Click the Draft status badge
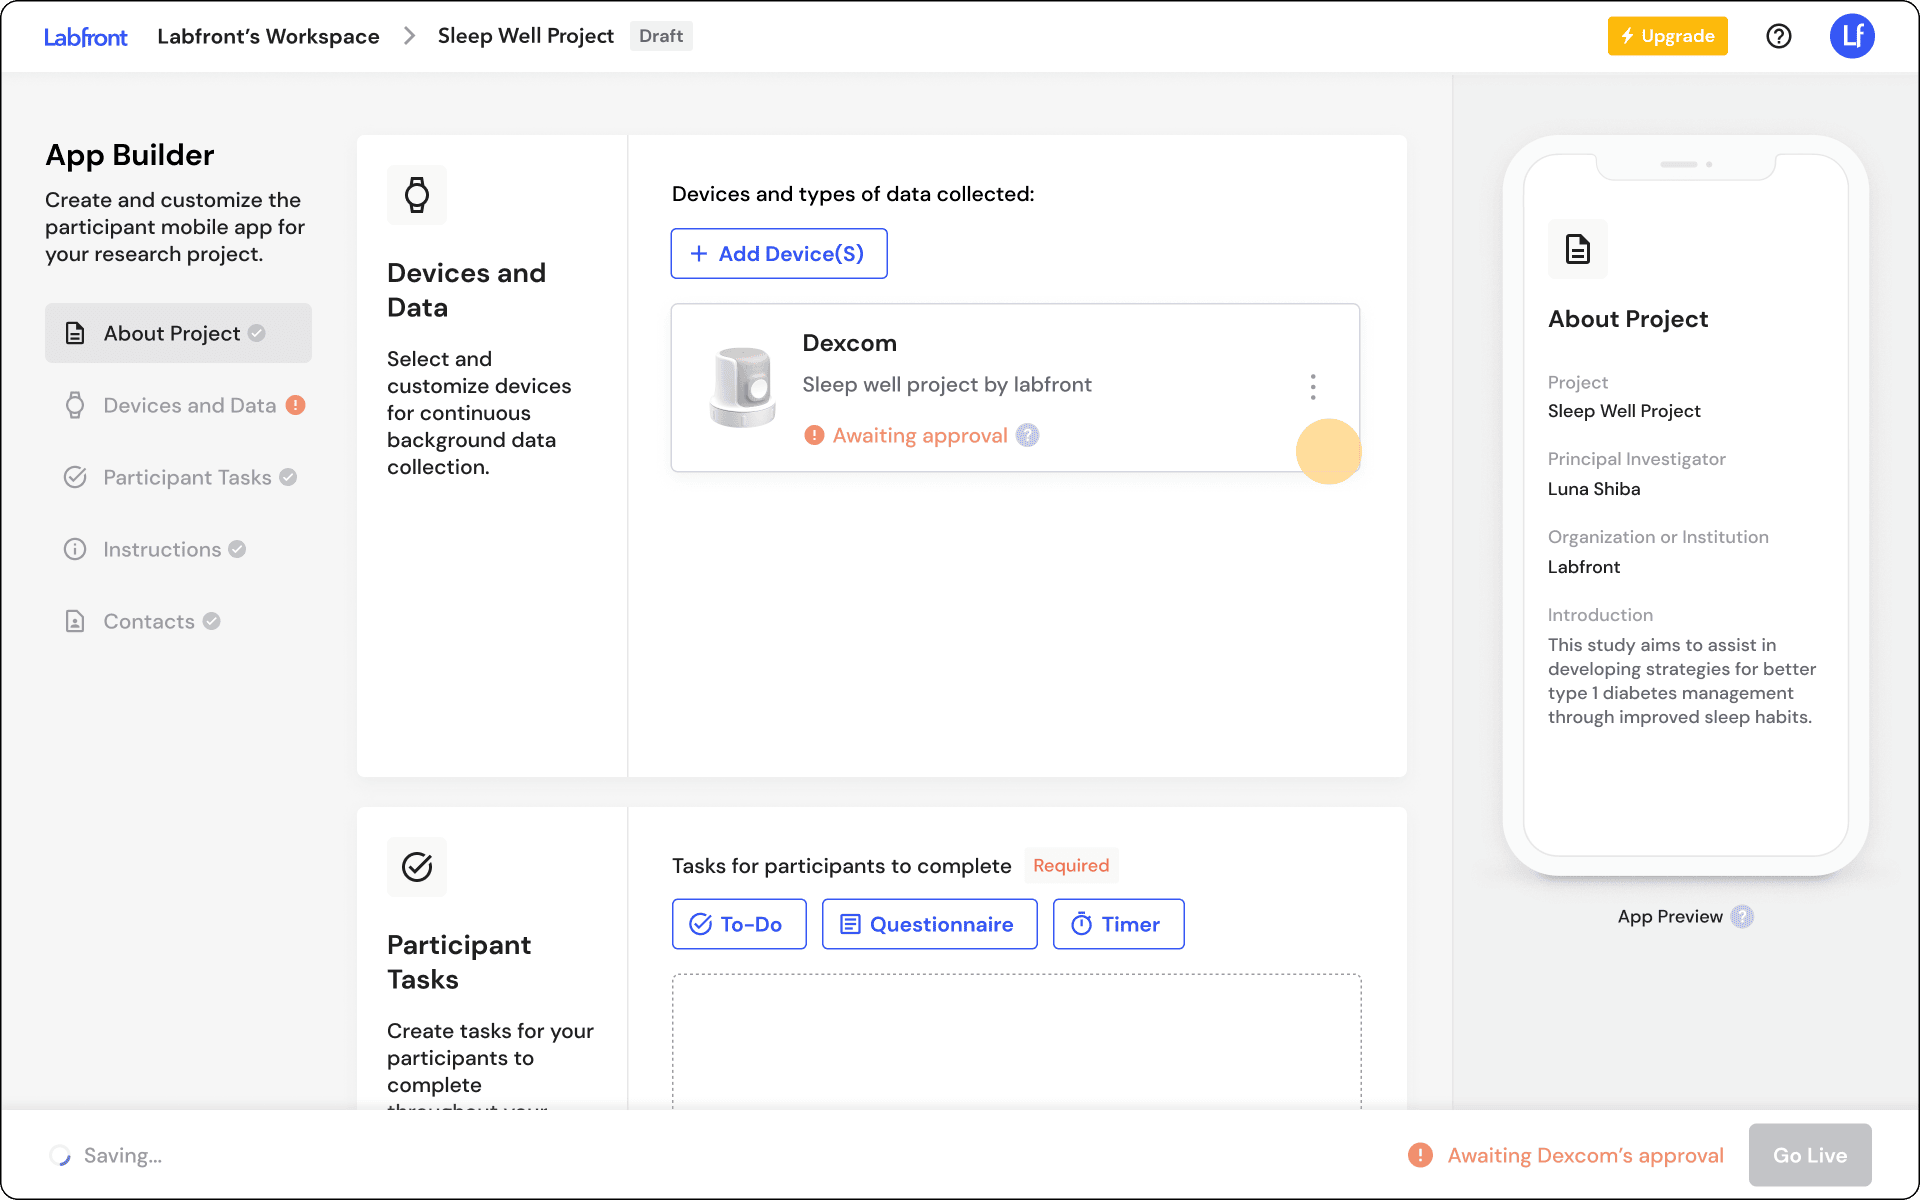This screenshot has width=1920, height=1200. 661,36
